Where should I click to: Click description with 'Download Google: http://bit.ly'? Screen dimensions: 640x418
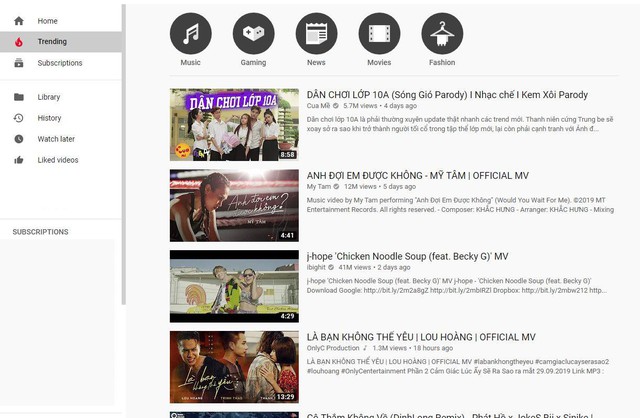click(457, 286)
